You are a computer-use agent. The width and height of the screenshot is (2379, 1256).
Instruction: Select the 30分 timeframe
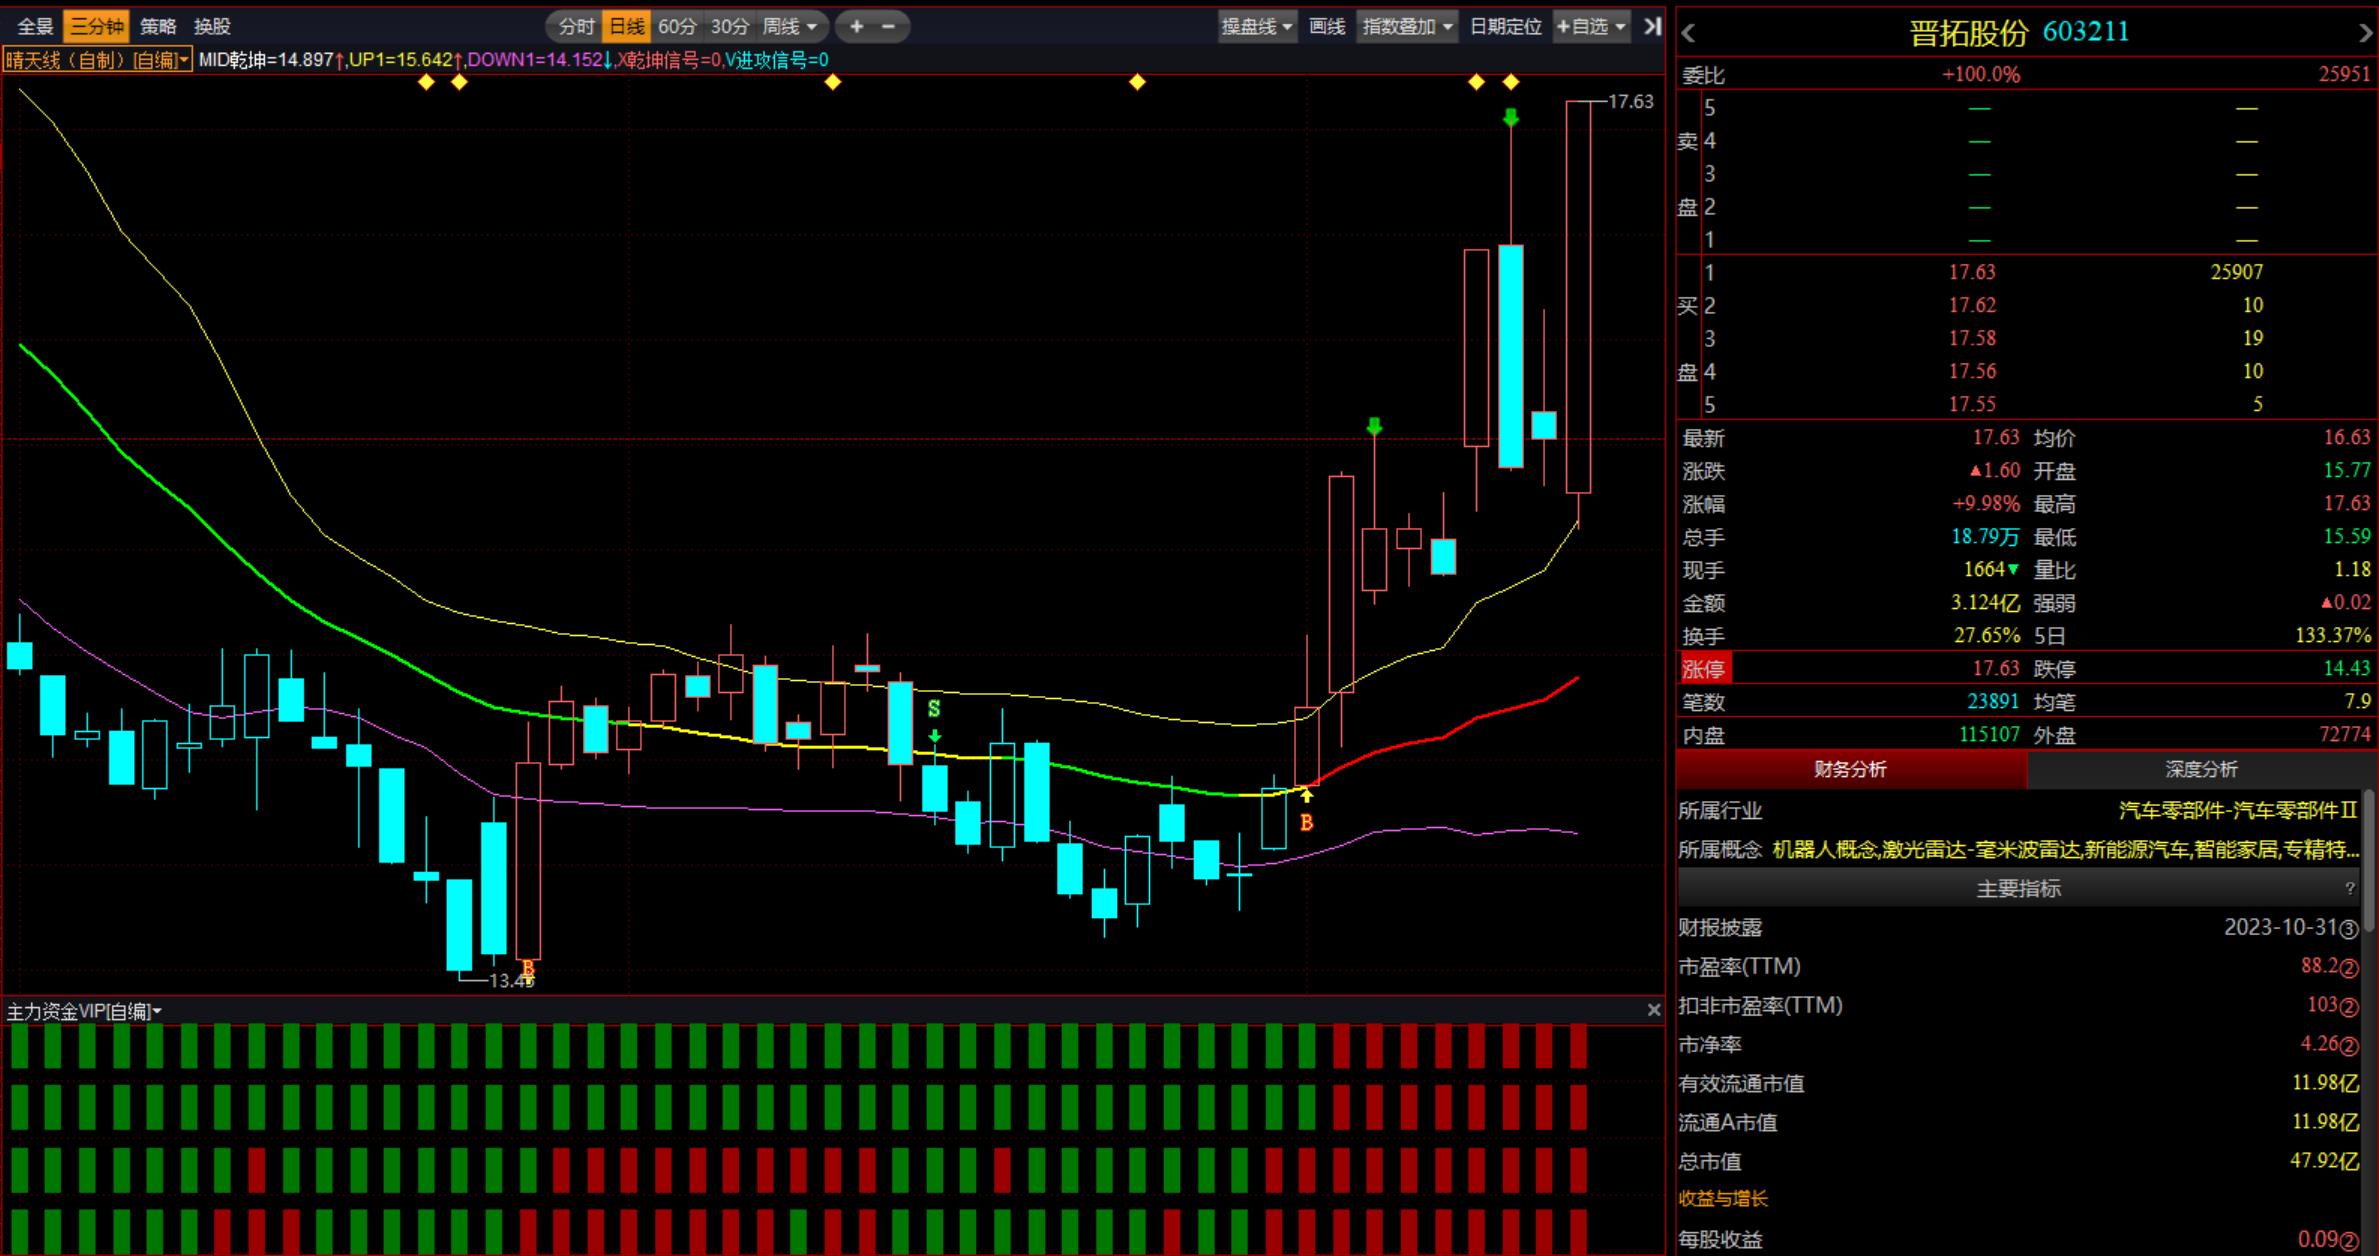pyautogui.click(x=729, y=27)
